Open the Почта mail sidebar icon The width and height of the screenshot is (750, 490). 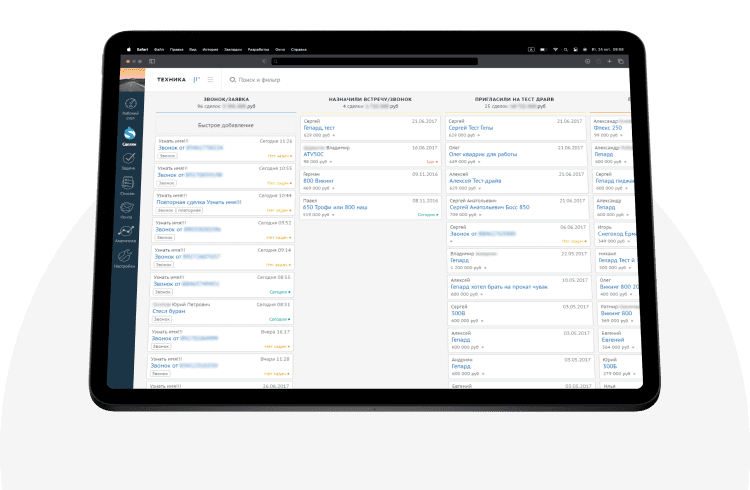click(x=127, y=207)
